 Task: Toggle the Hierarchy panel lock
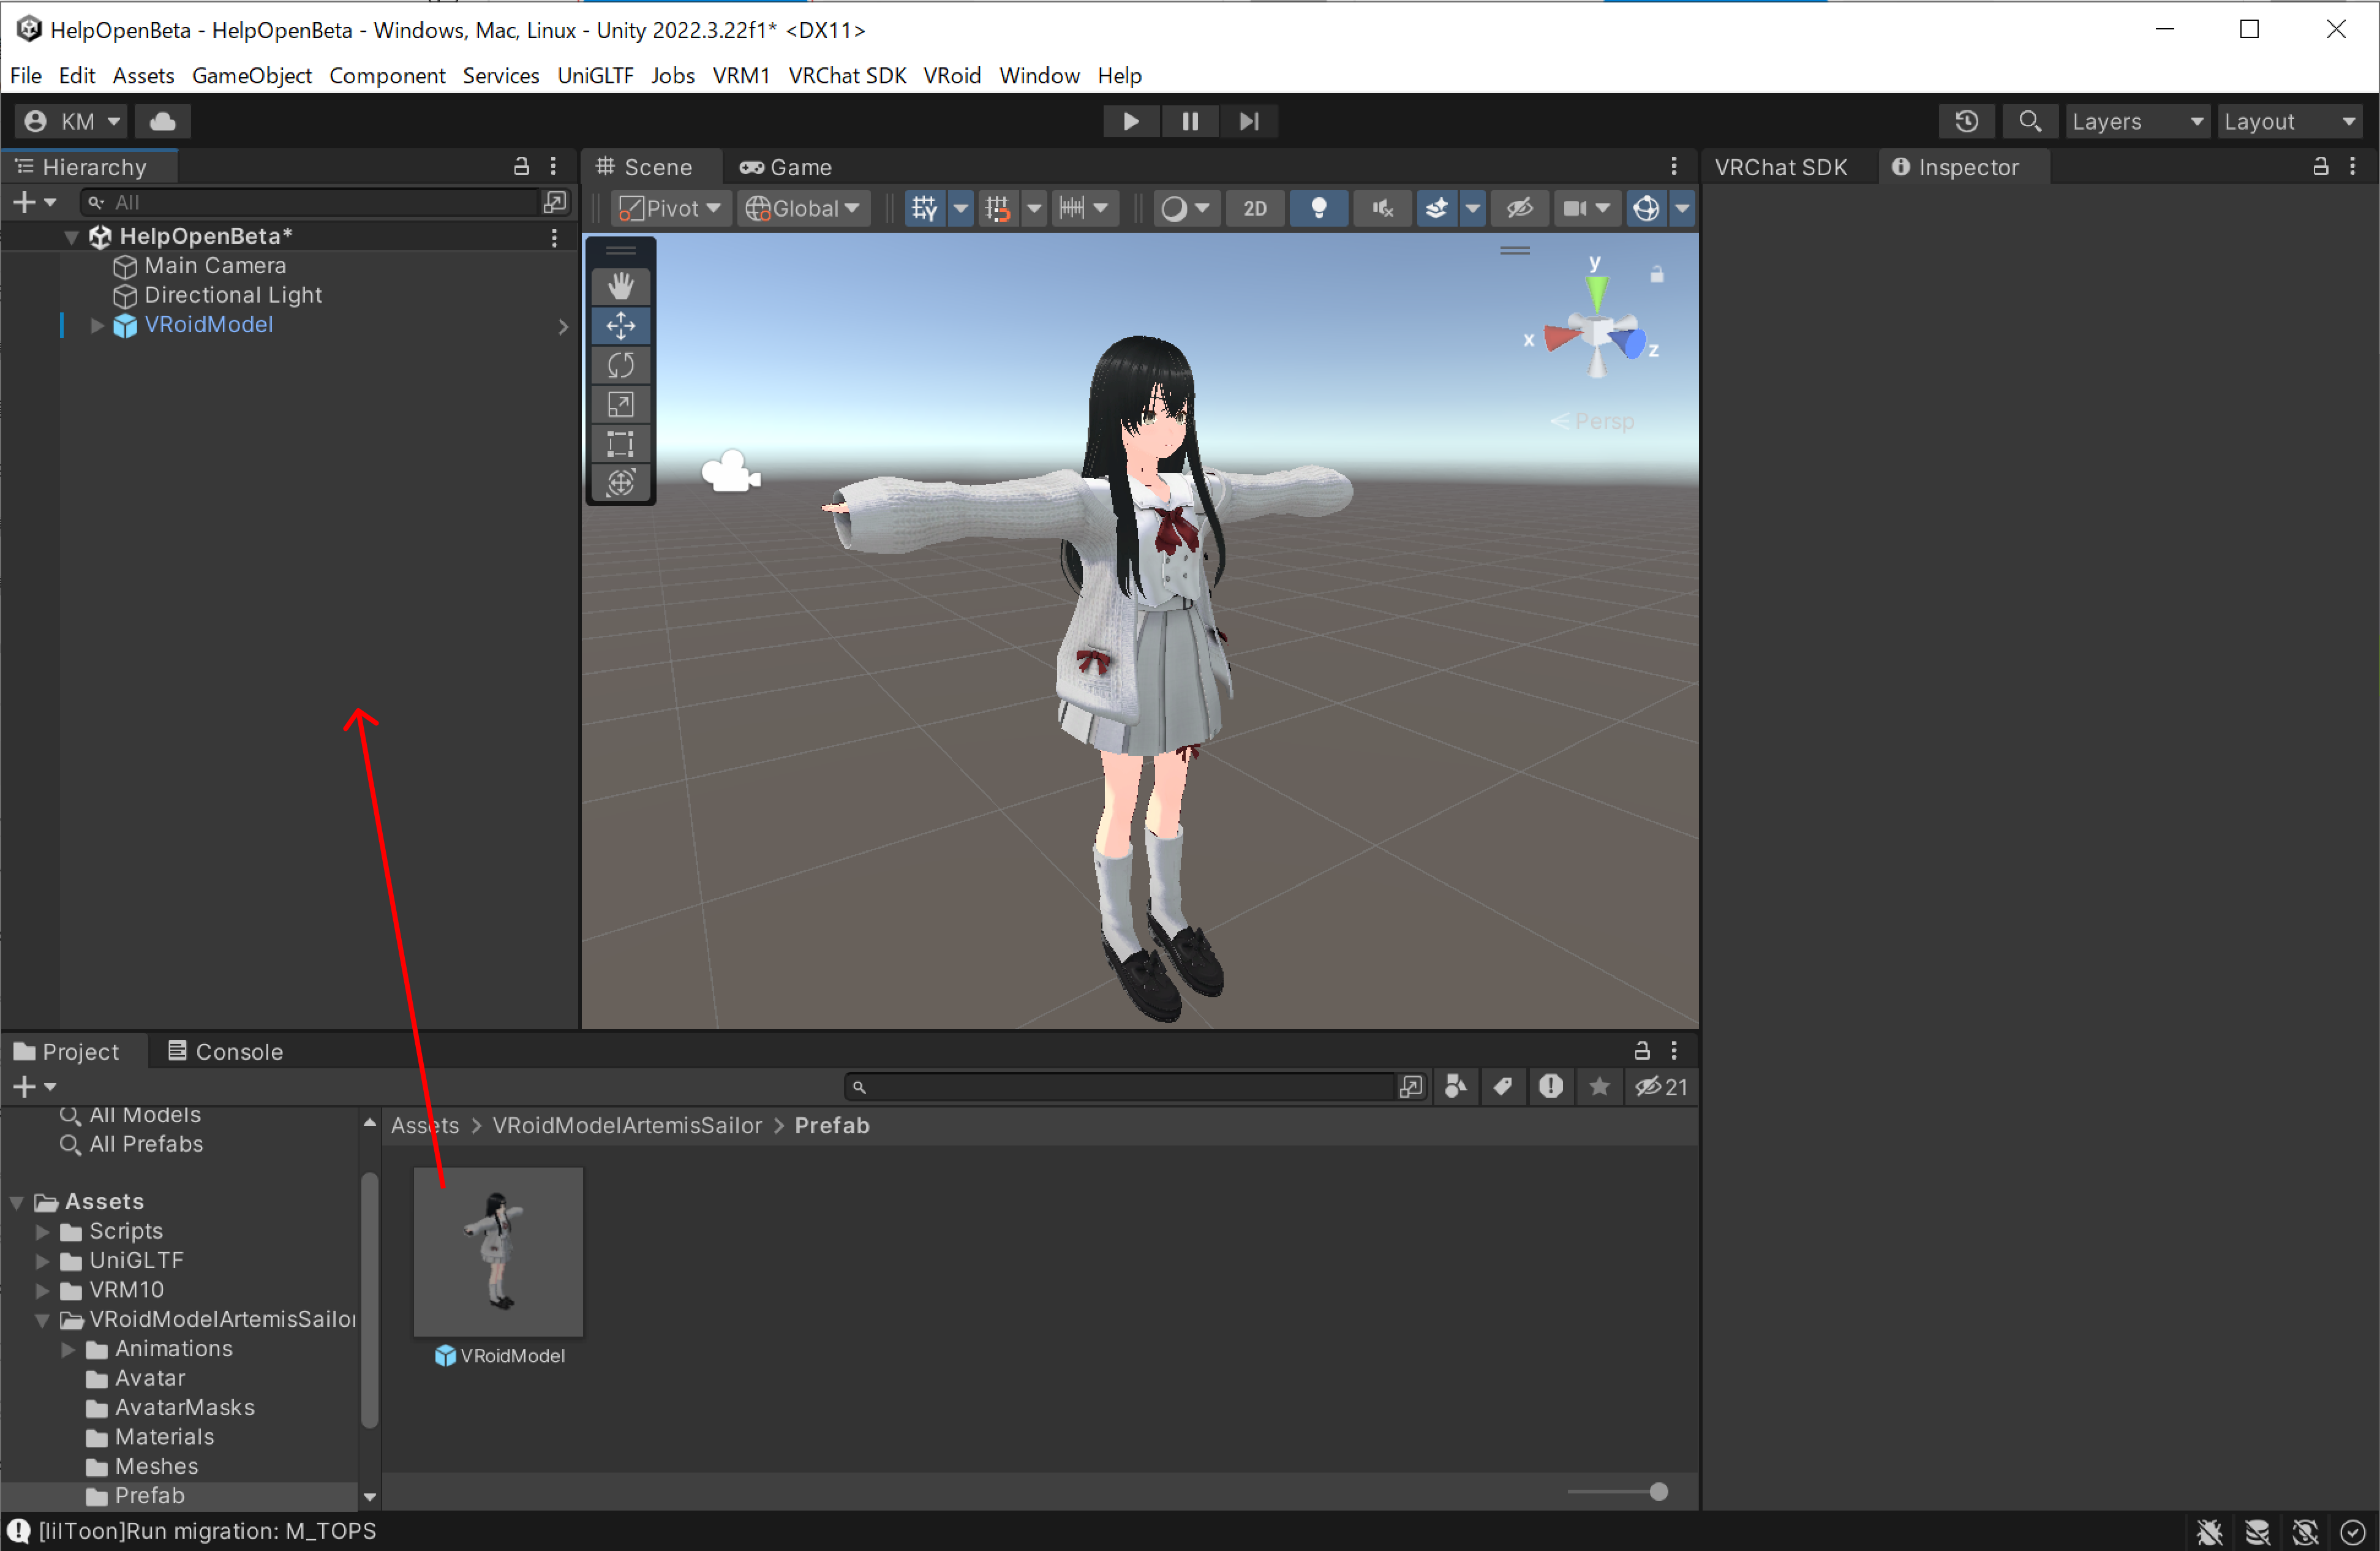(521, 166)
